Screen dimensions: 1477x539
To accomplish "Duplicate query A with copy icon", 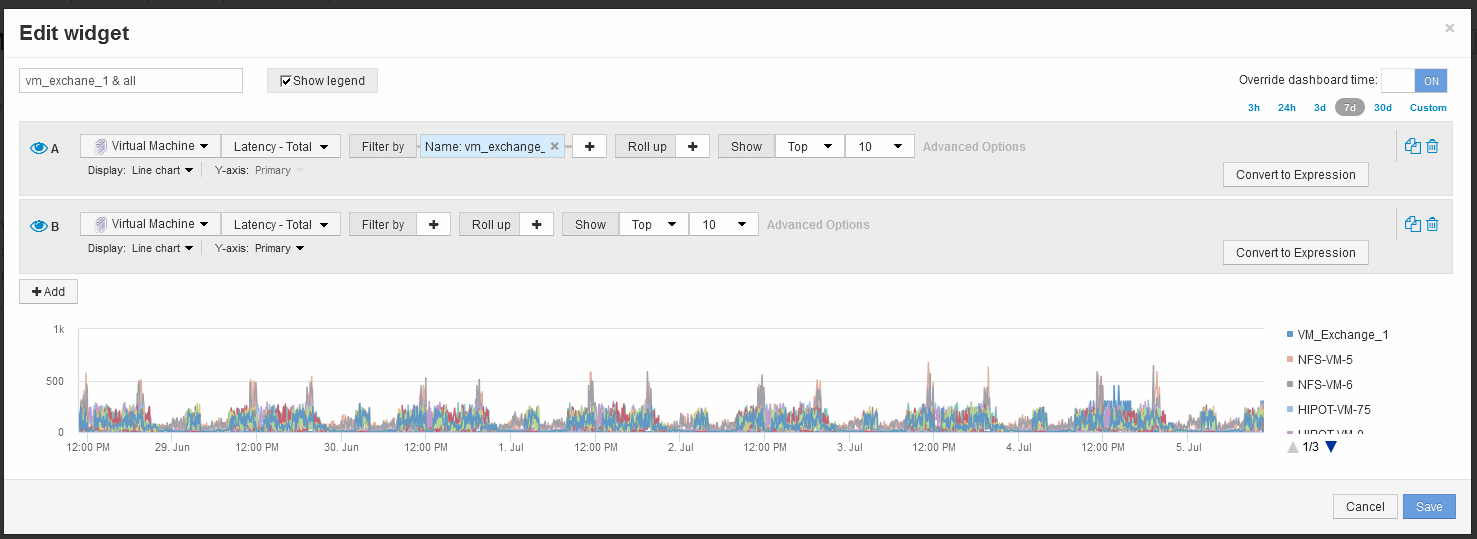I will [x=1413, y=146].
